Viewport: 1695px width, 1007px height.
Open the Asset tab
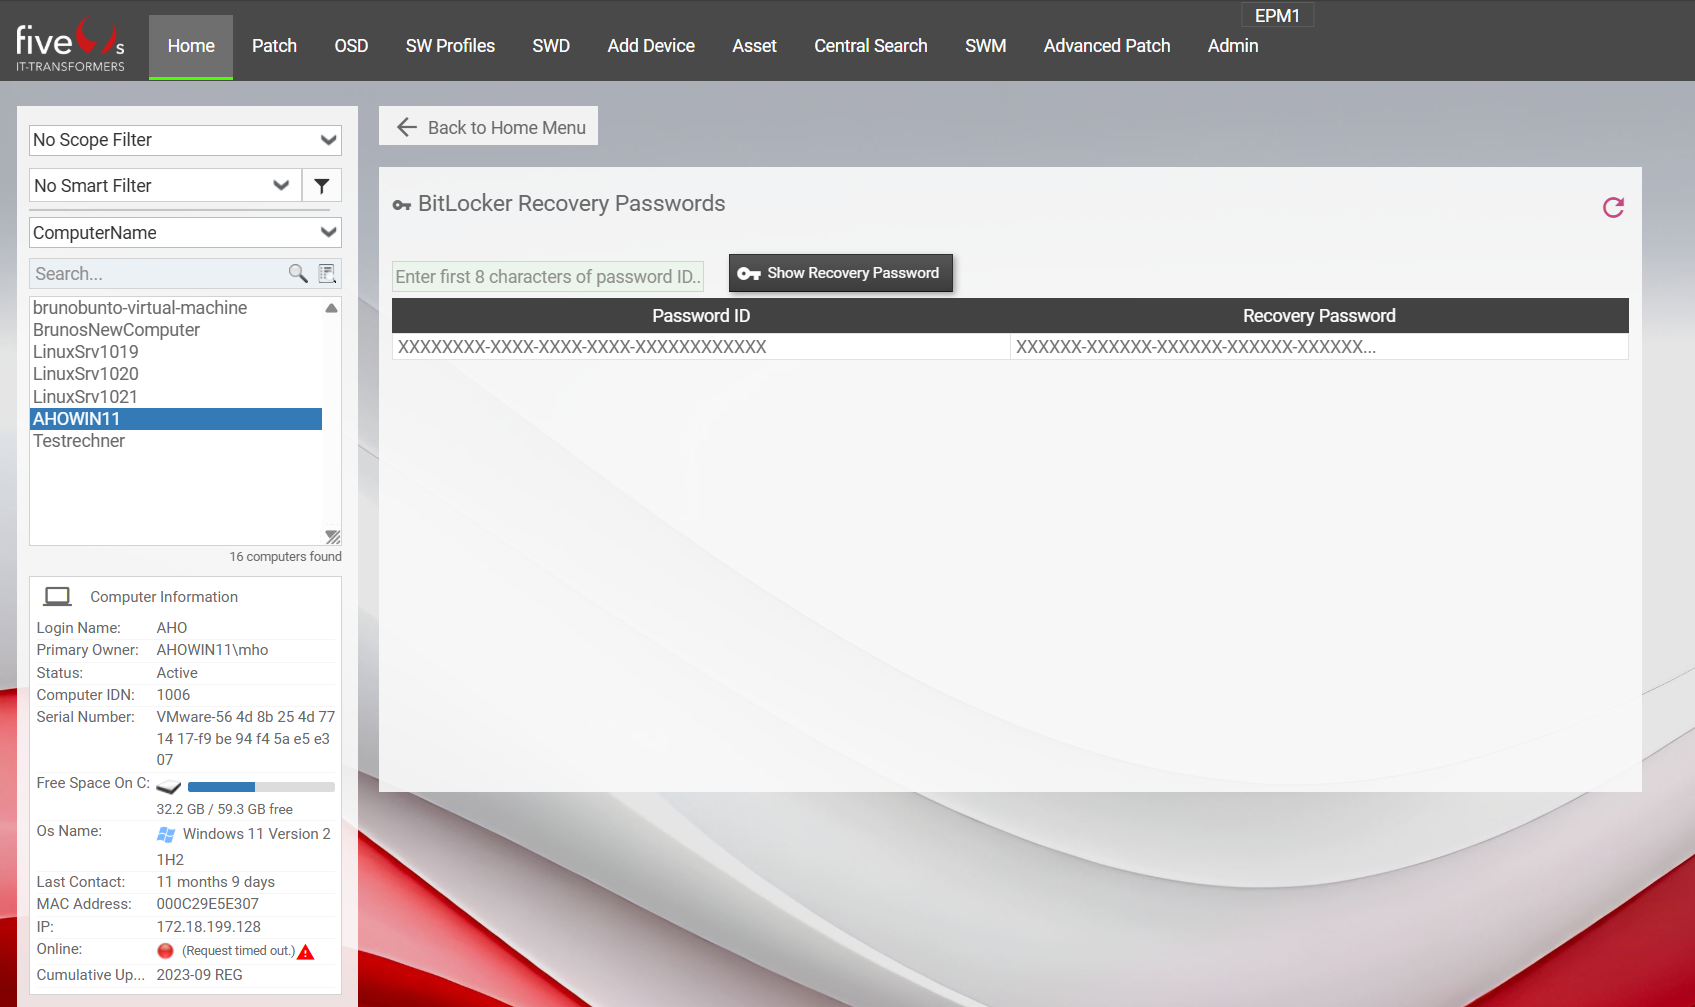point(754,46)
